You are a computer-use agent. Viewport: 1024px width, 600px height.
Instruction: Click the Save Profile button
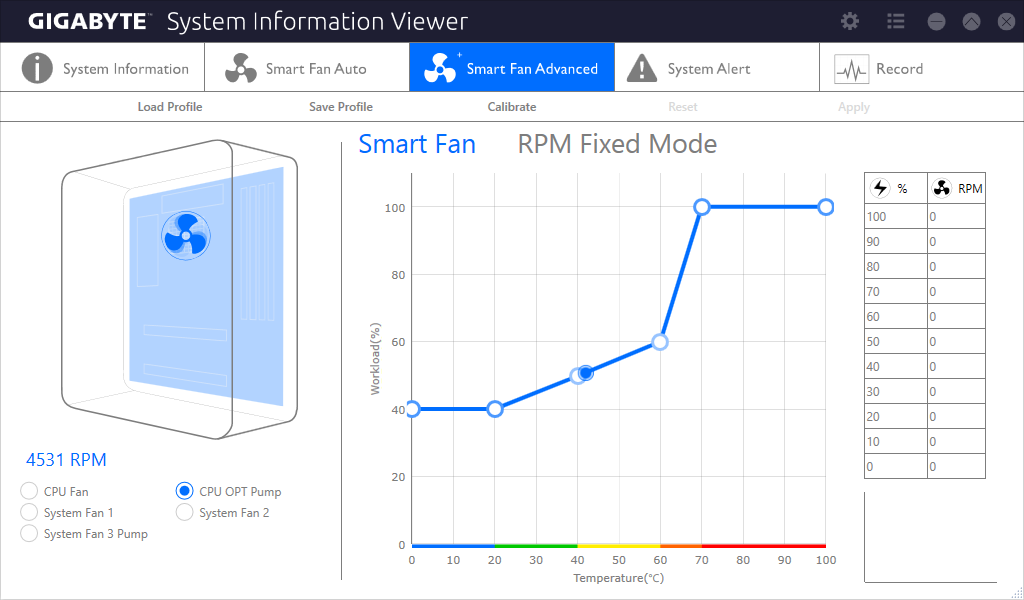[341, 106]
